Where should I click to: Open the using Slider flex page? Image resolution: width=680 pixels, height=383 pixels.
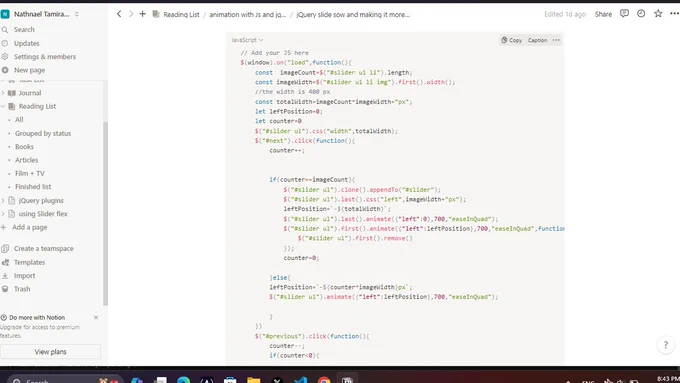43,214
